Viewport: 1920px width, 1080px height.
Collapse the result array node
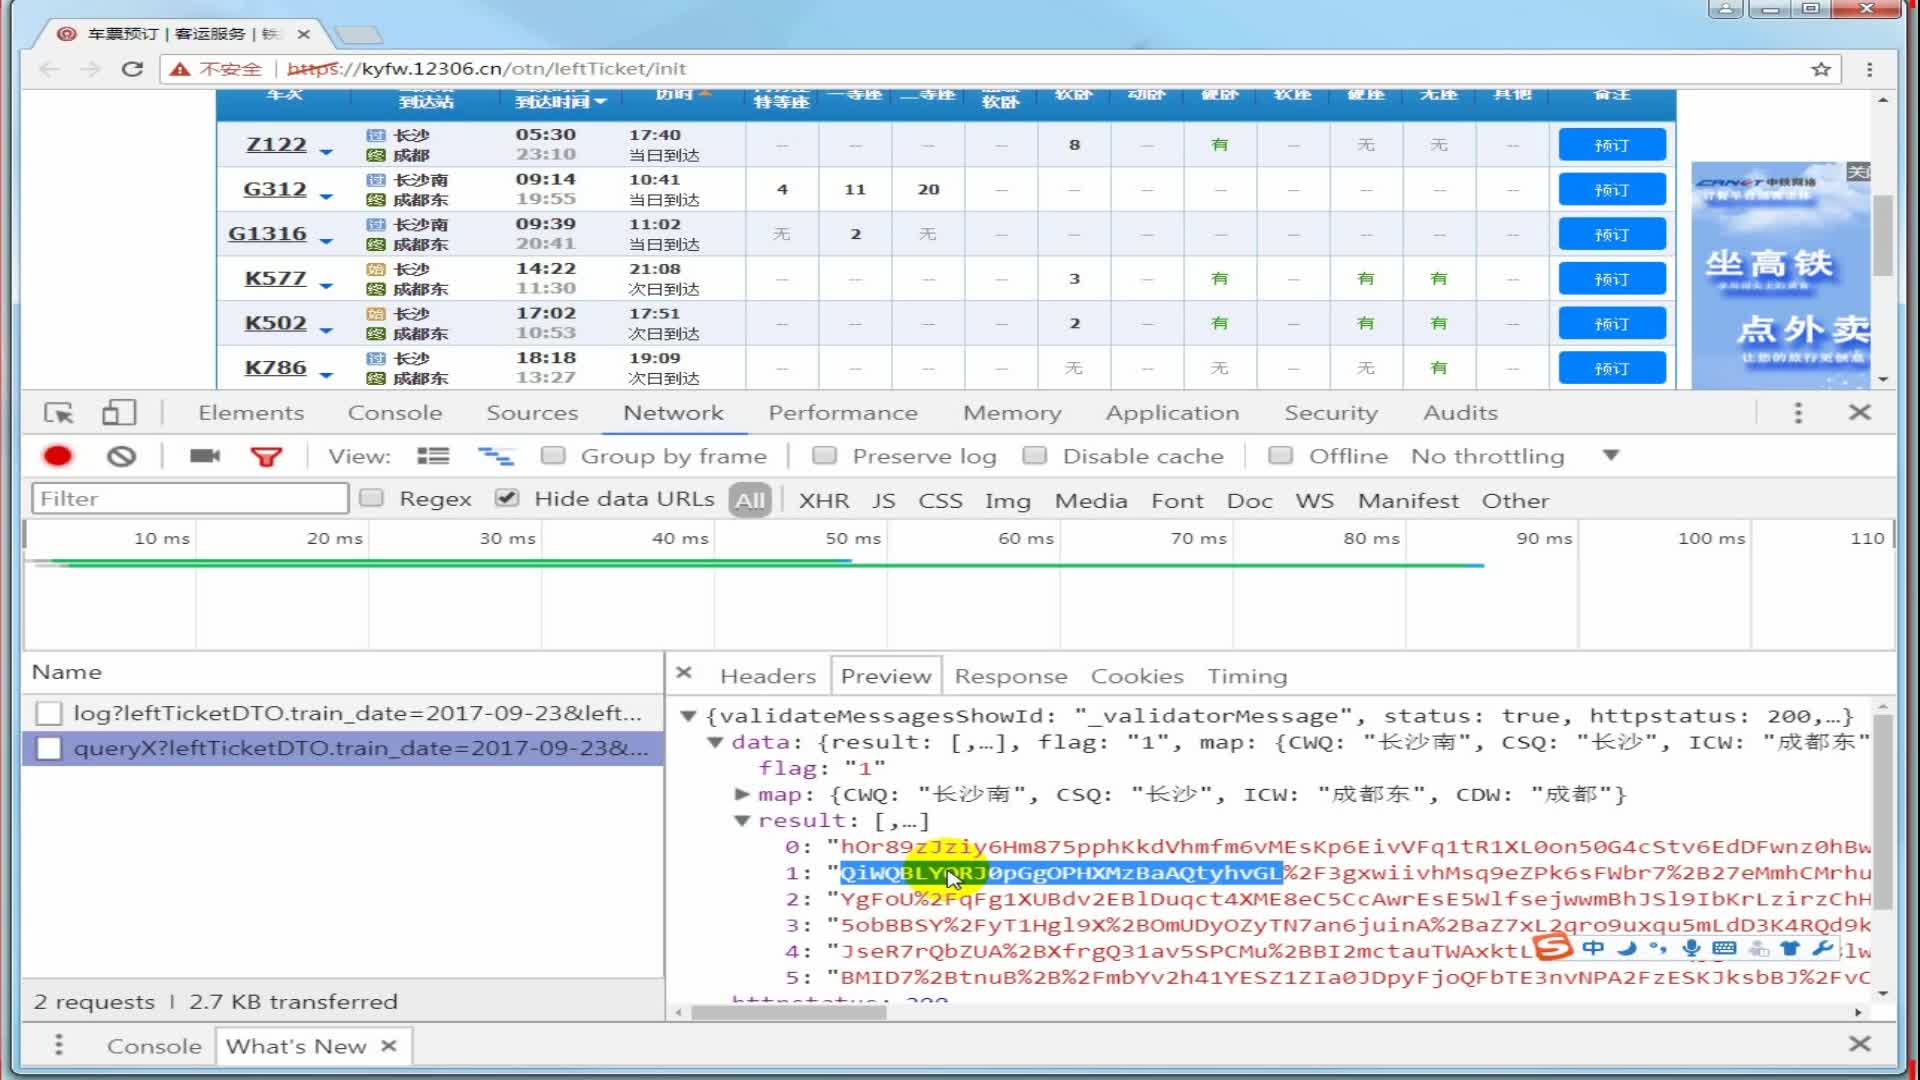point(742,820)
